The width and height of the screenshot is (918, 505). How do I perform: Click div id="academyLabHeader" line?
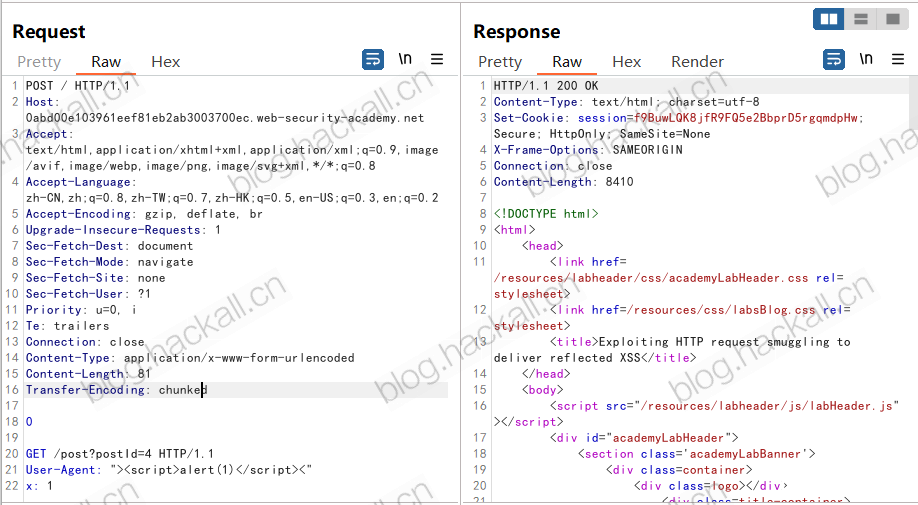tap(644, 438)
